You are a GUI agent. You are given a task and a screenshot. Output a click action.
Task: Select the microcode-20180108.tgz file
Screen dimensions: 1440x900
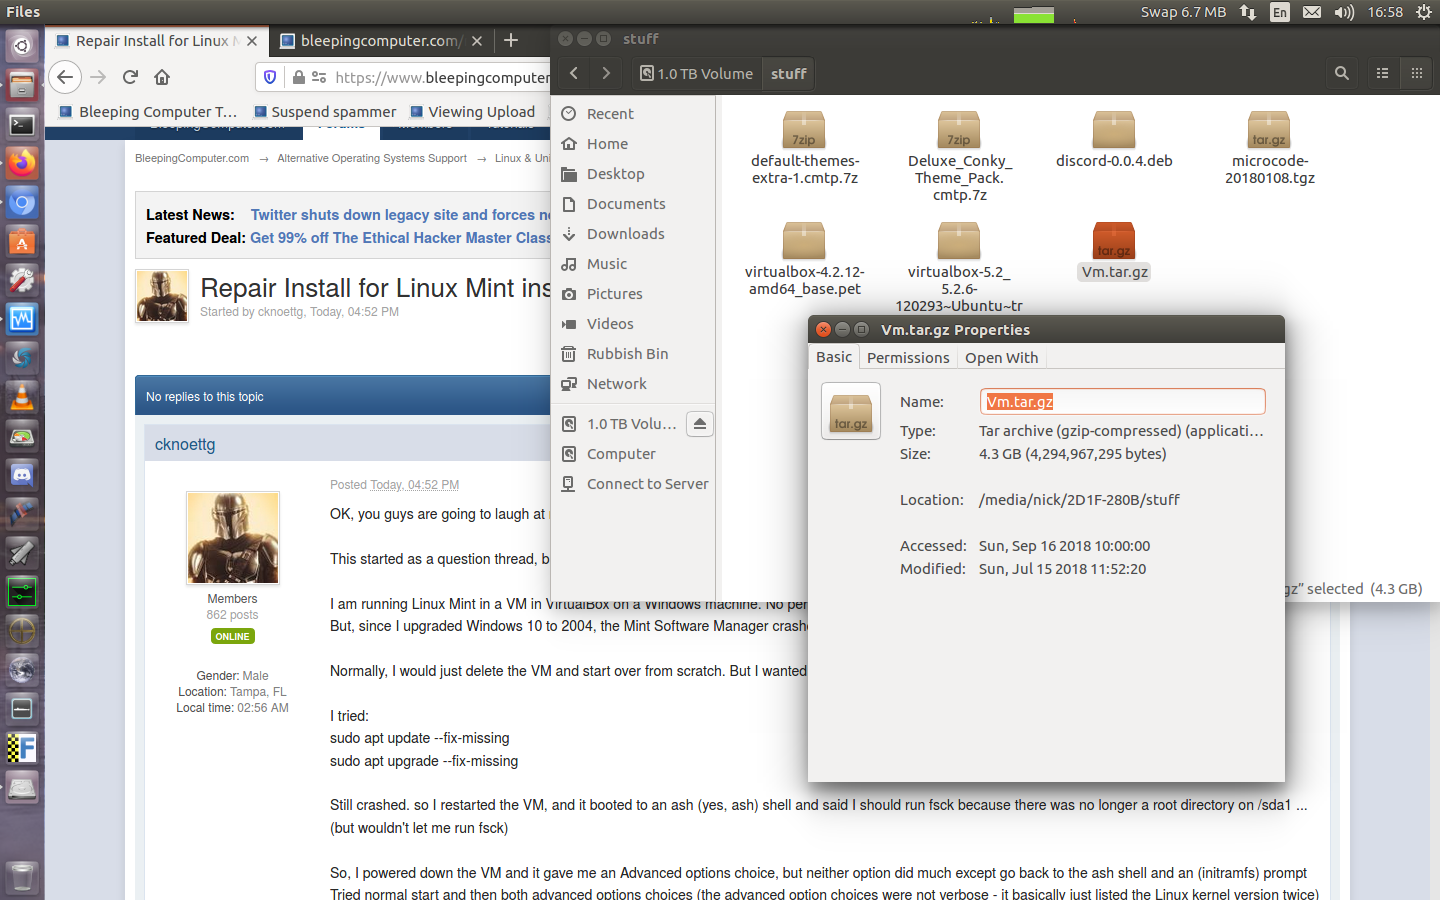tap(1270, 149)
